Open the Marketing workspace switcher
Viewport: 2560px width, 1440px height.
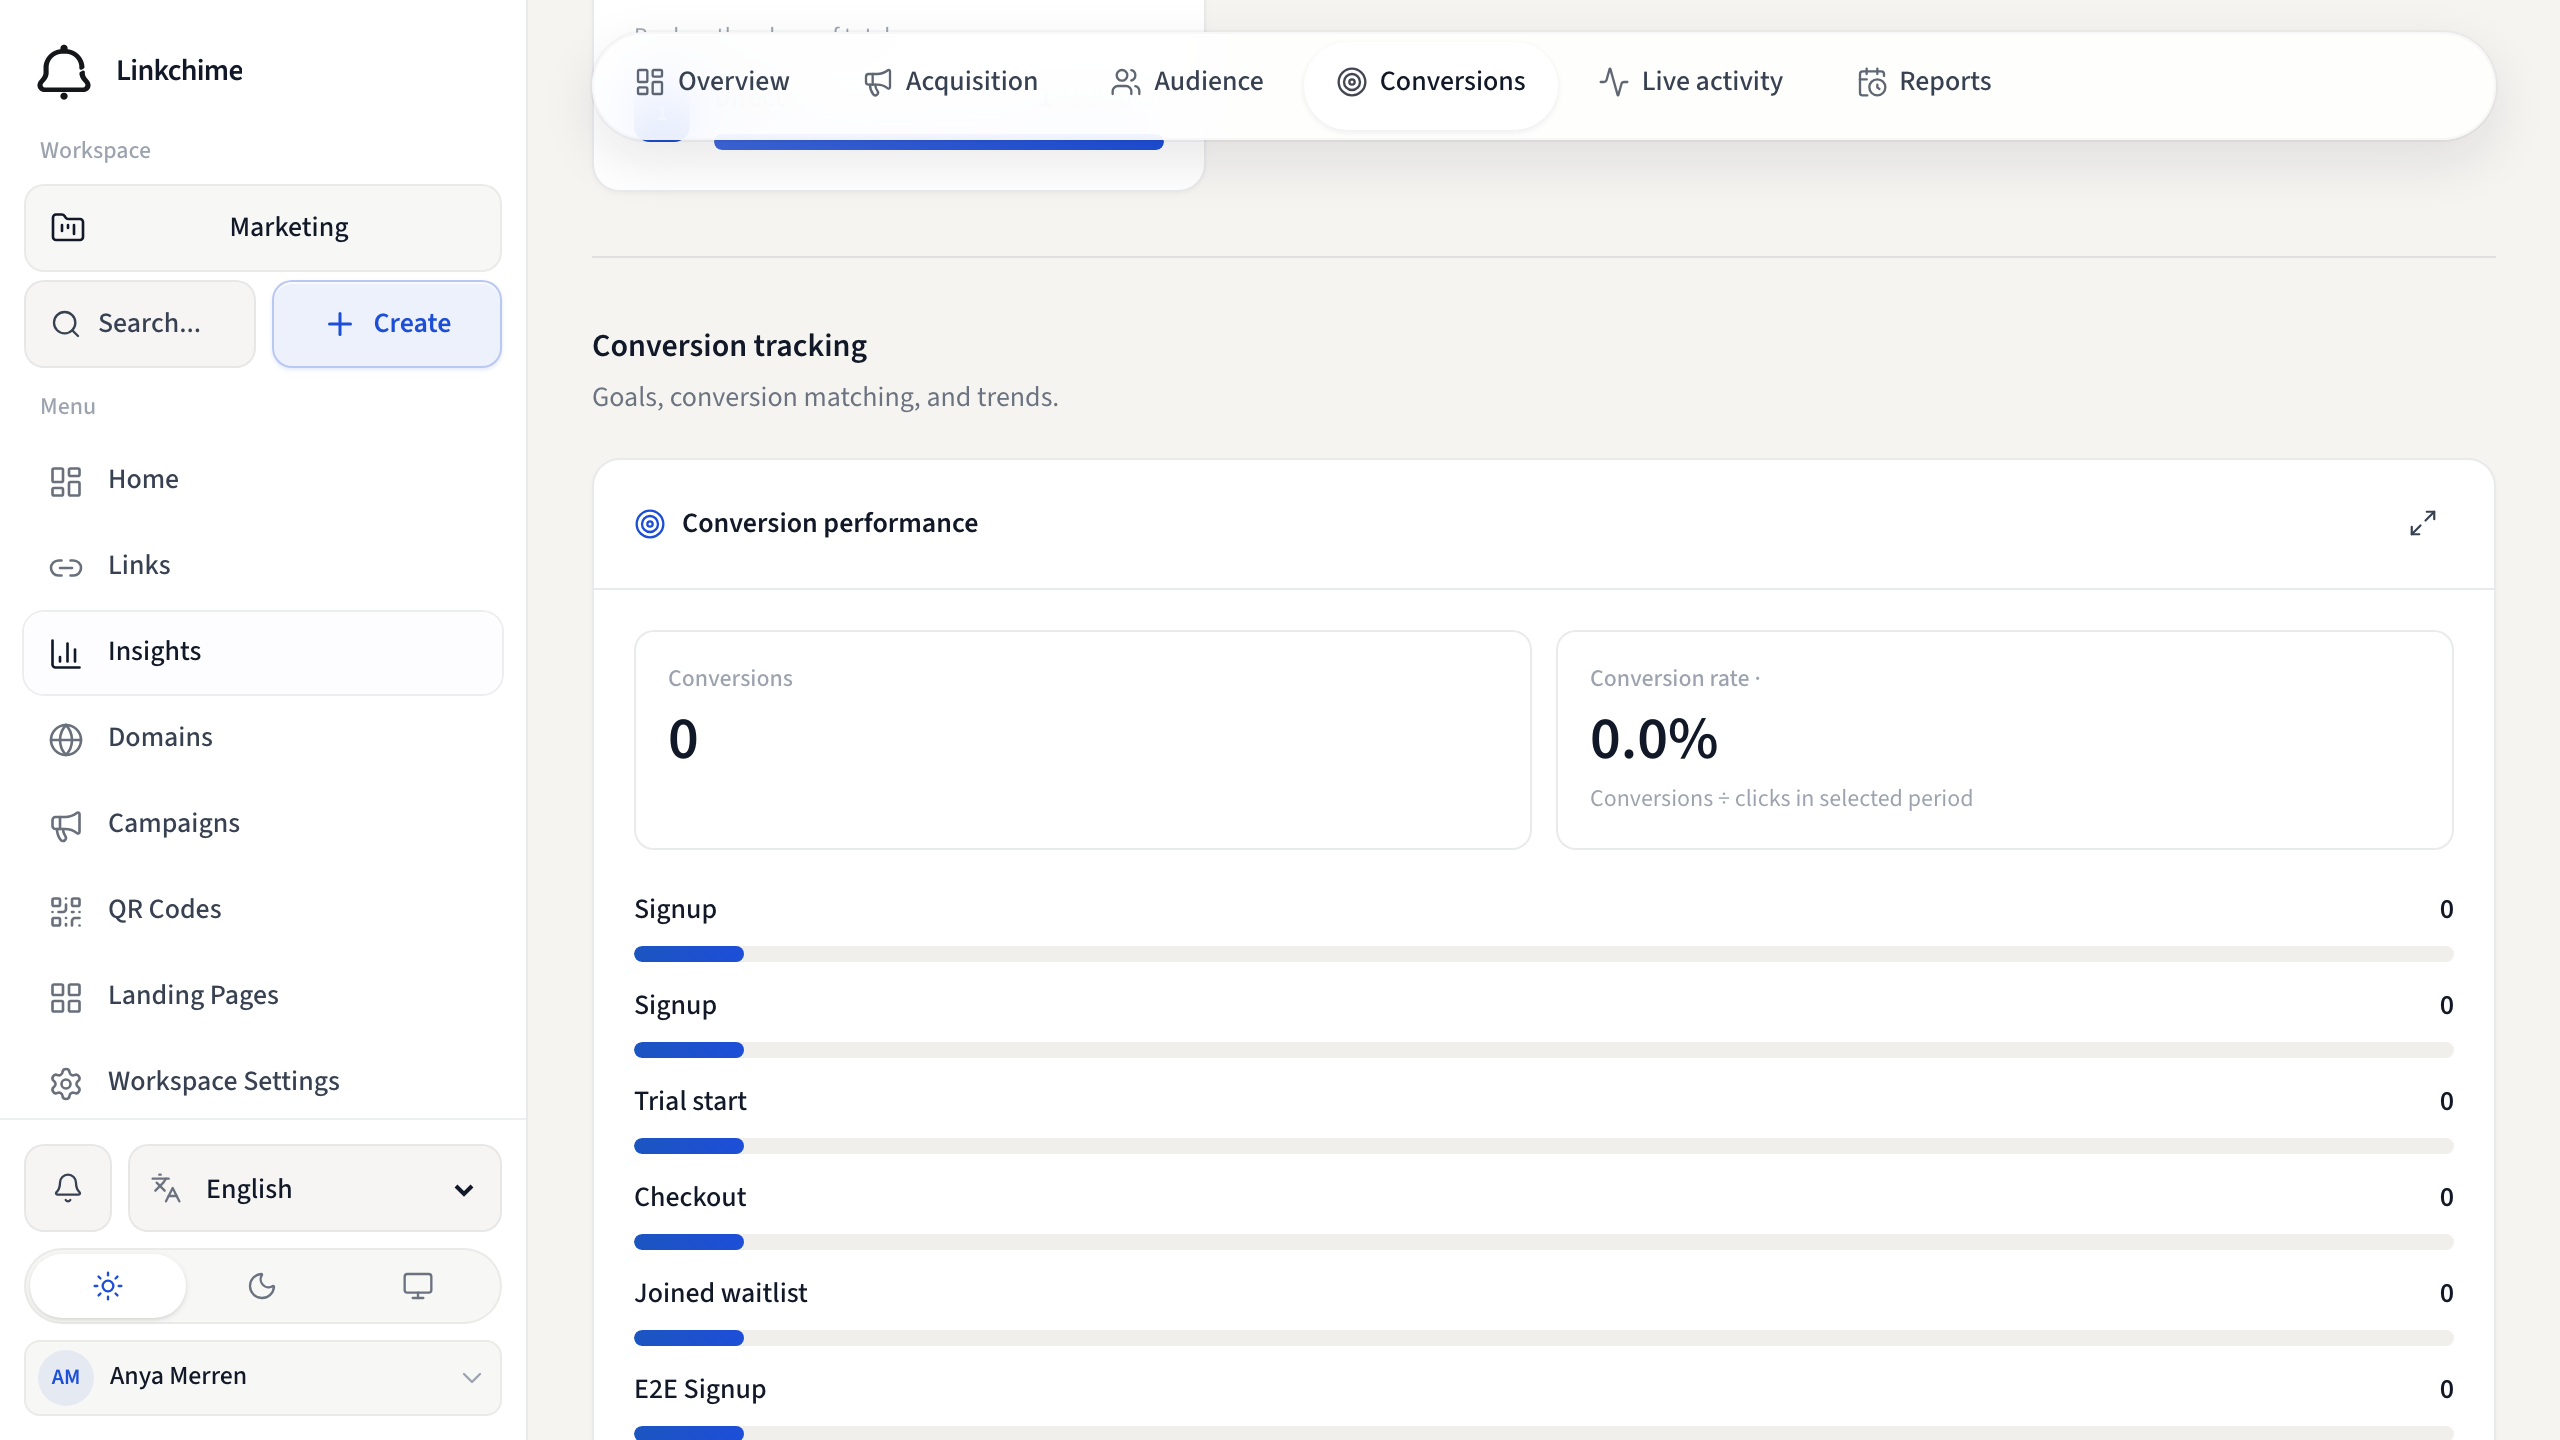pyautogui.click(x=263, y=227)
